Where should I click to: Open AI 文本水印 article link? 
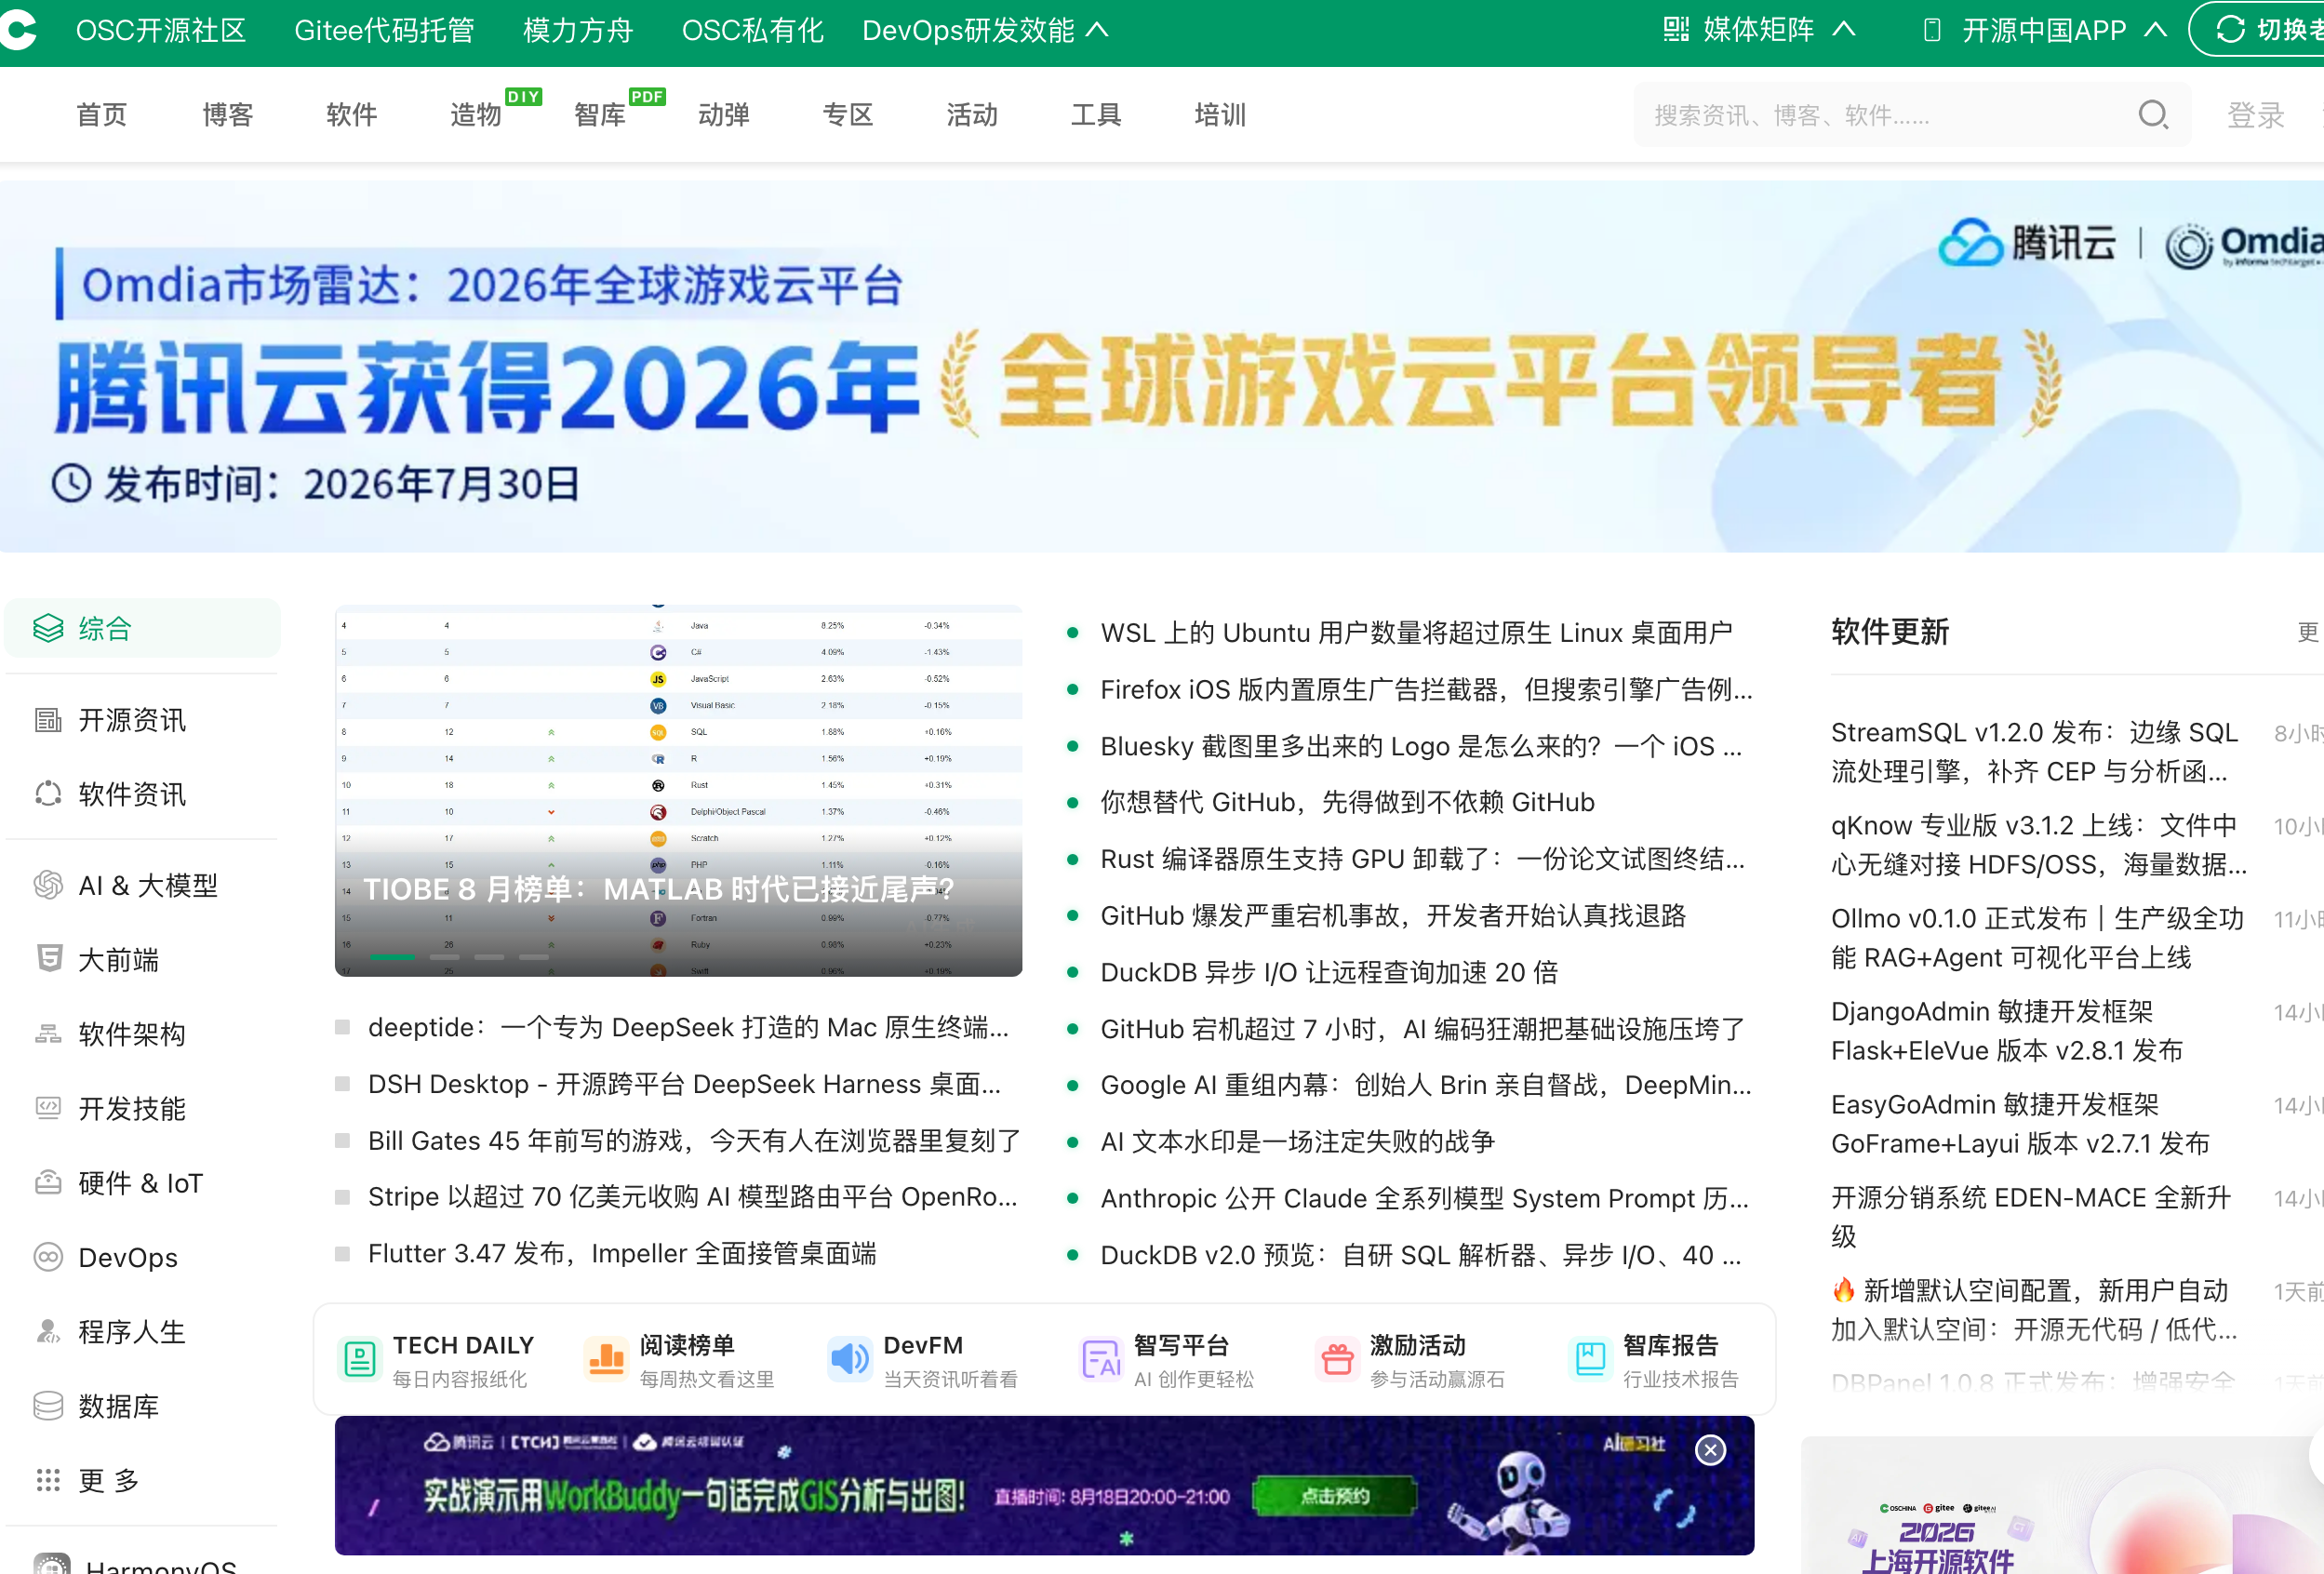(1297, 1141)
